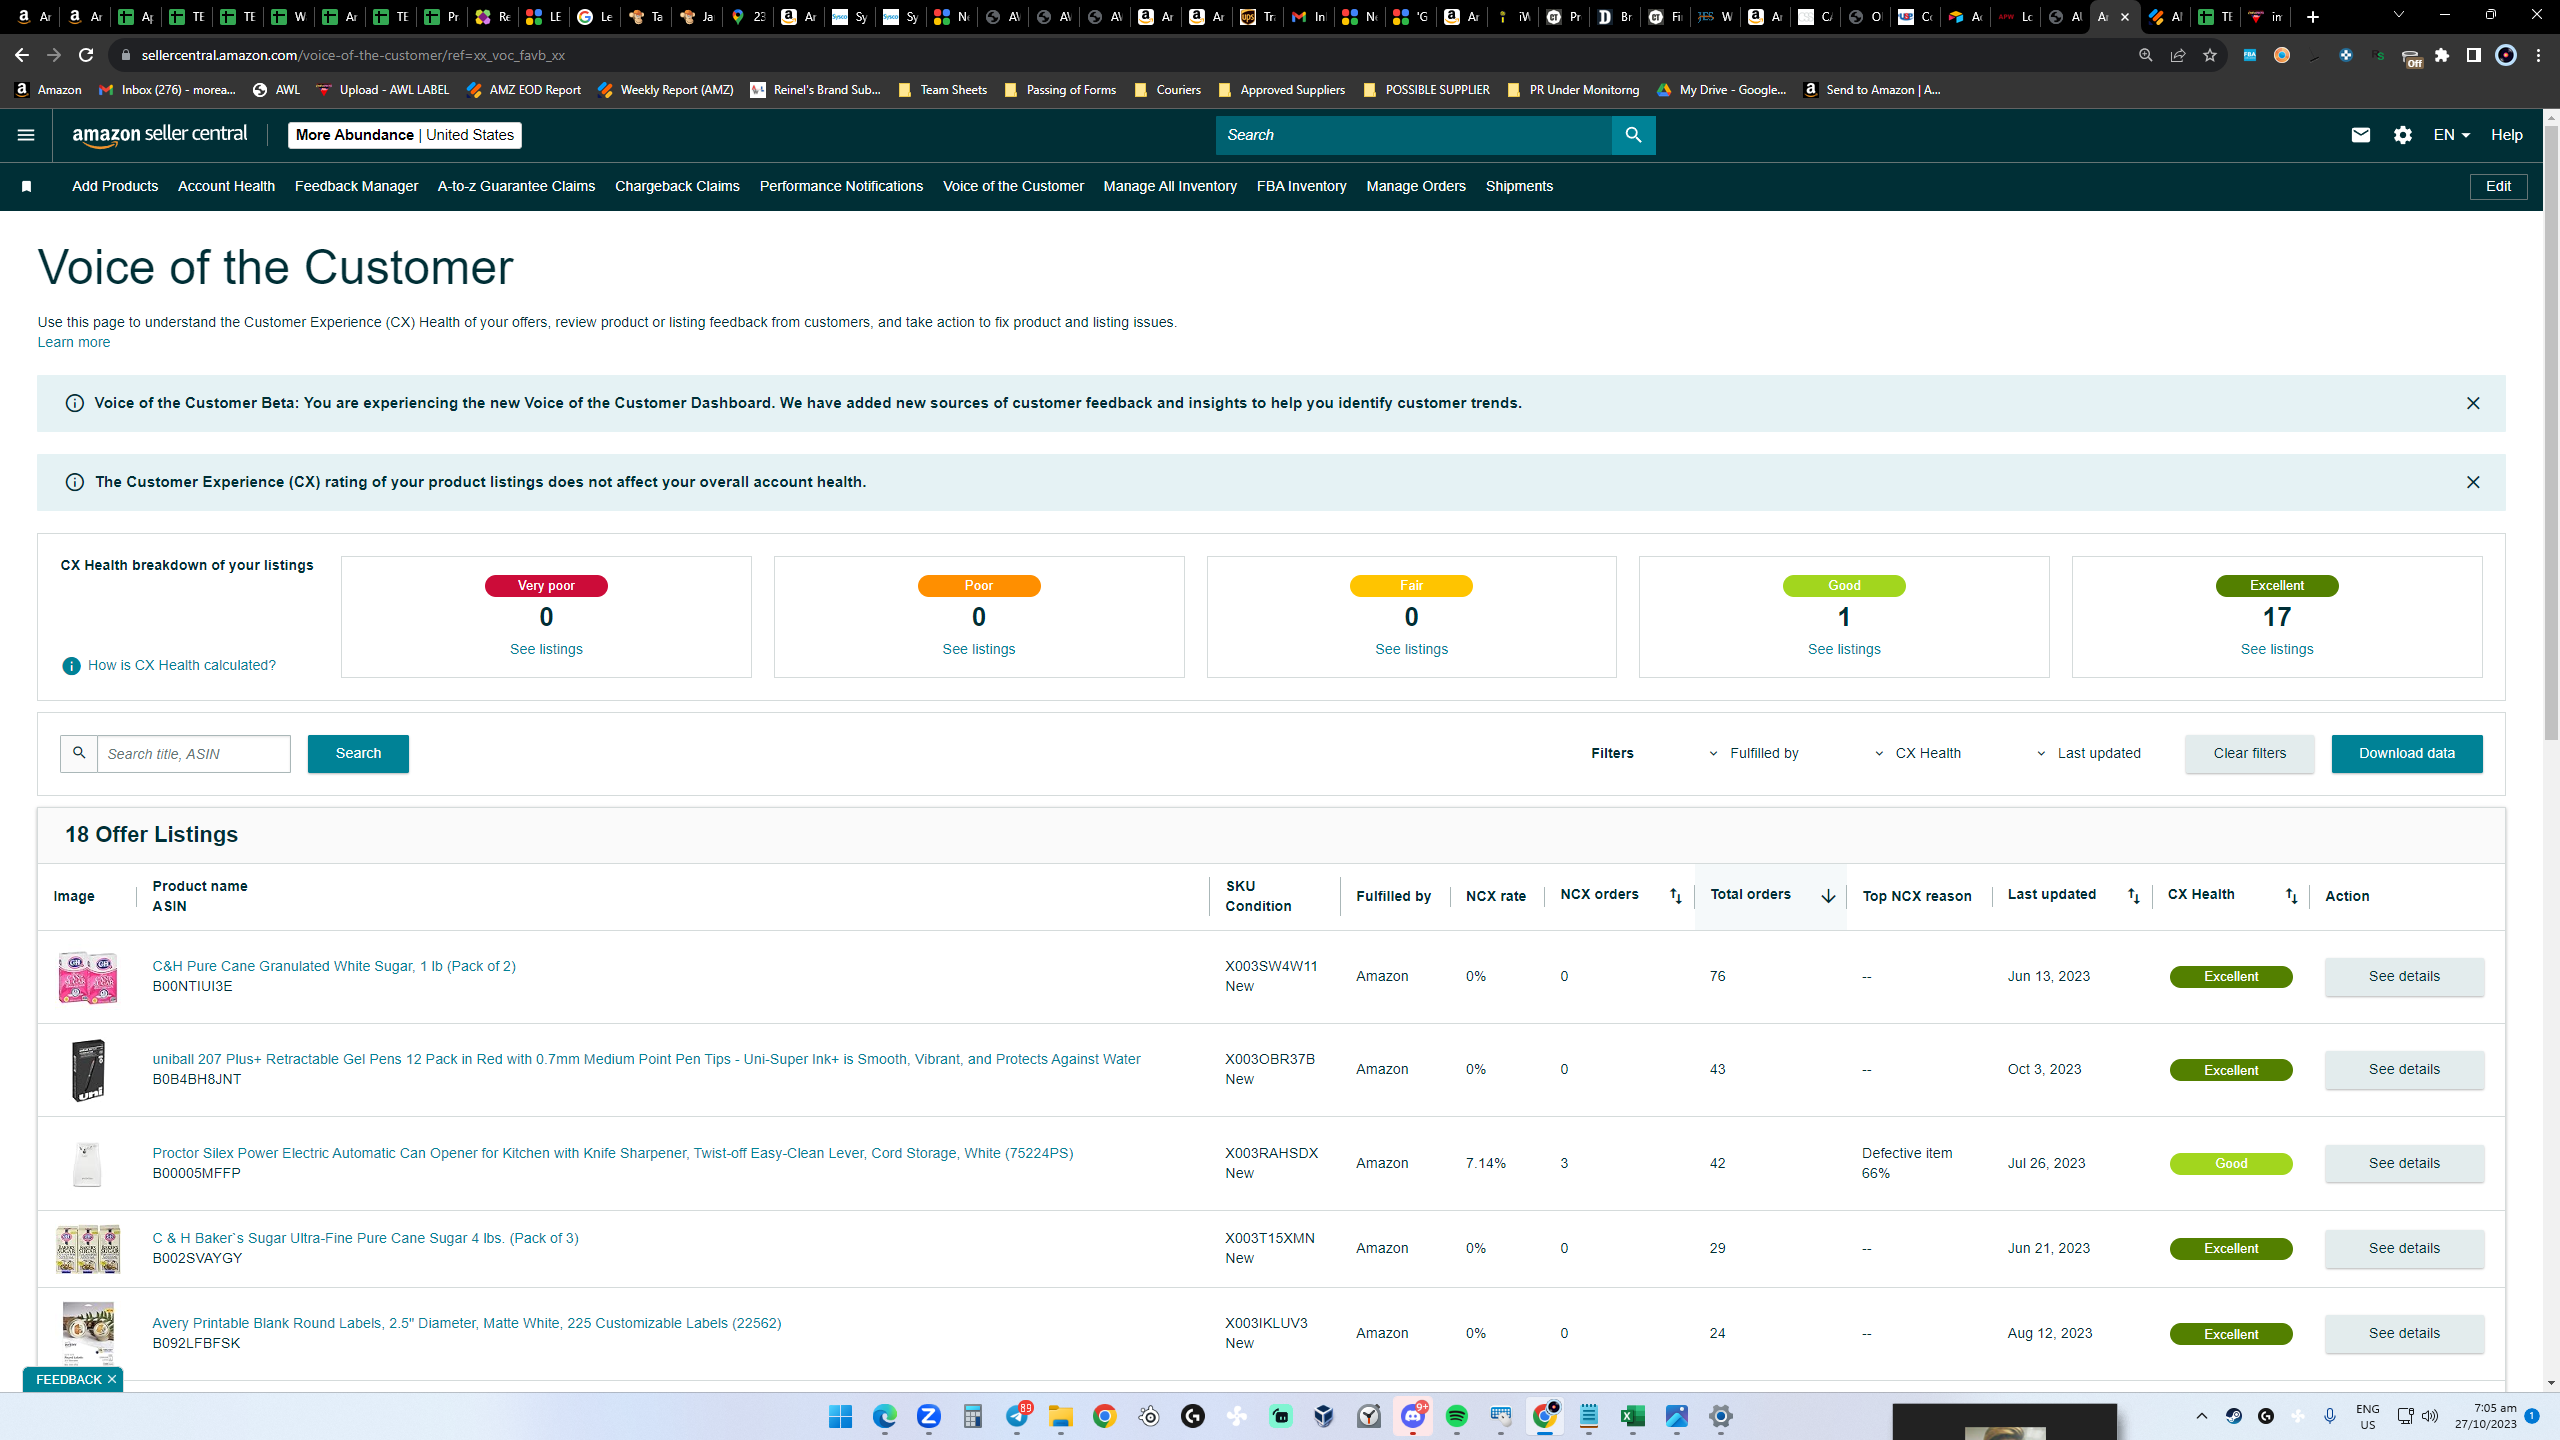Sort listings by Total orders arrow
2560x1440 pixels.
coord(1828,896)
